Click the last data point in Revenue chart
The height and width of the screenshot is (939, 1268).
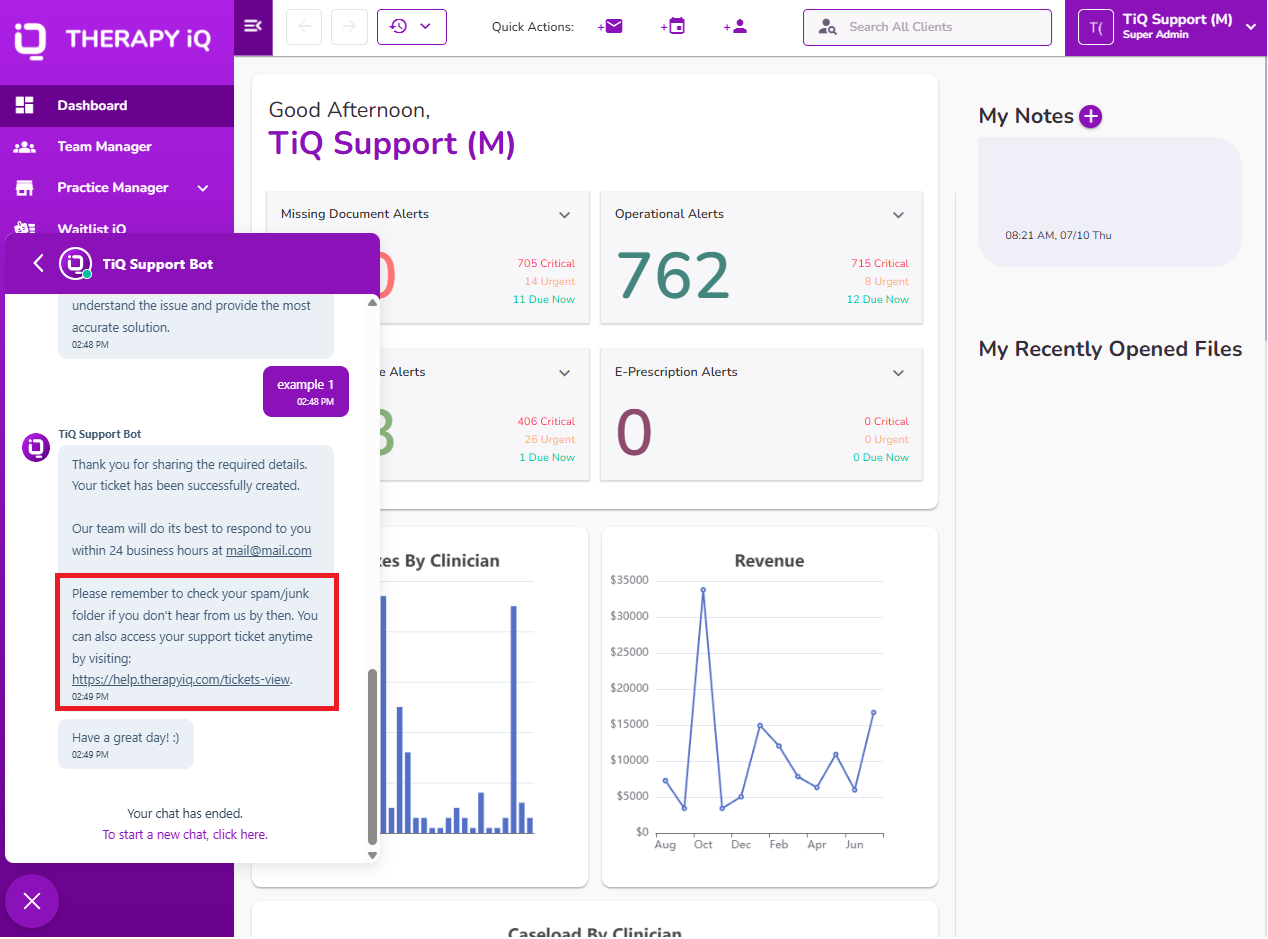coord(873,712)
